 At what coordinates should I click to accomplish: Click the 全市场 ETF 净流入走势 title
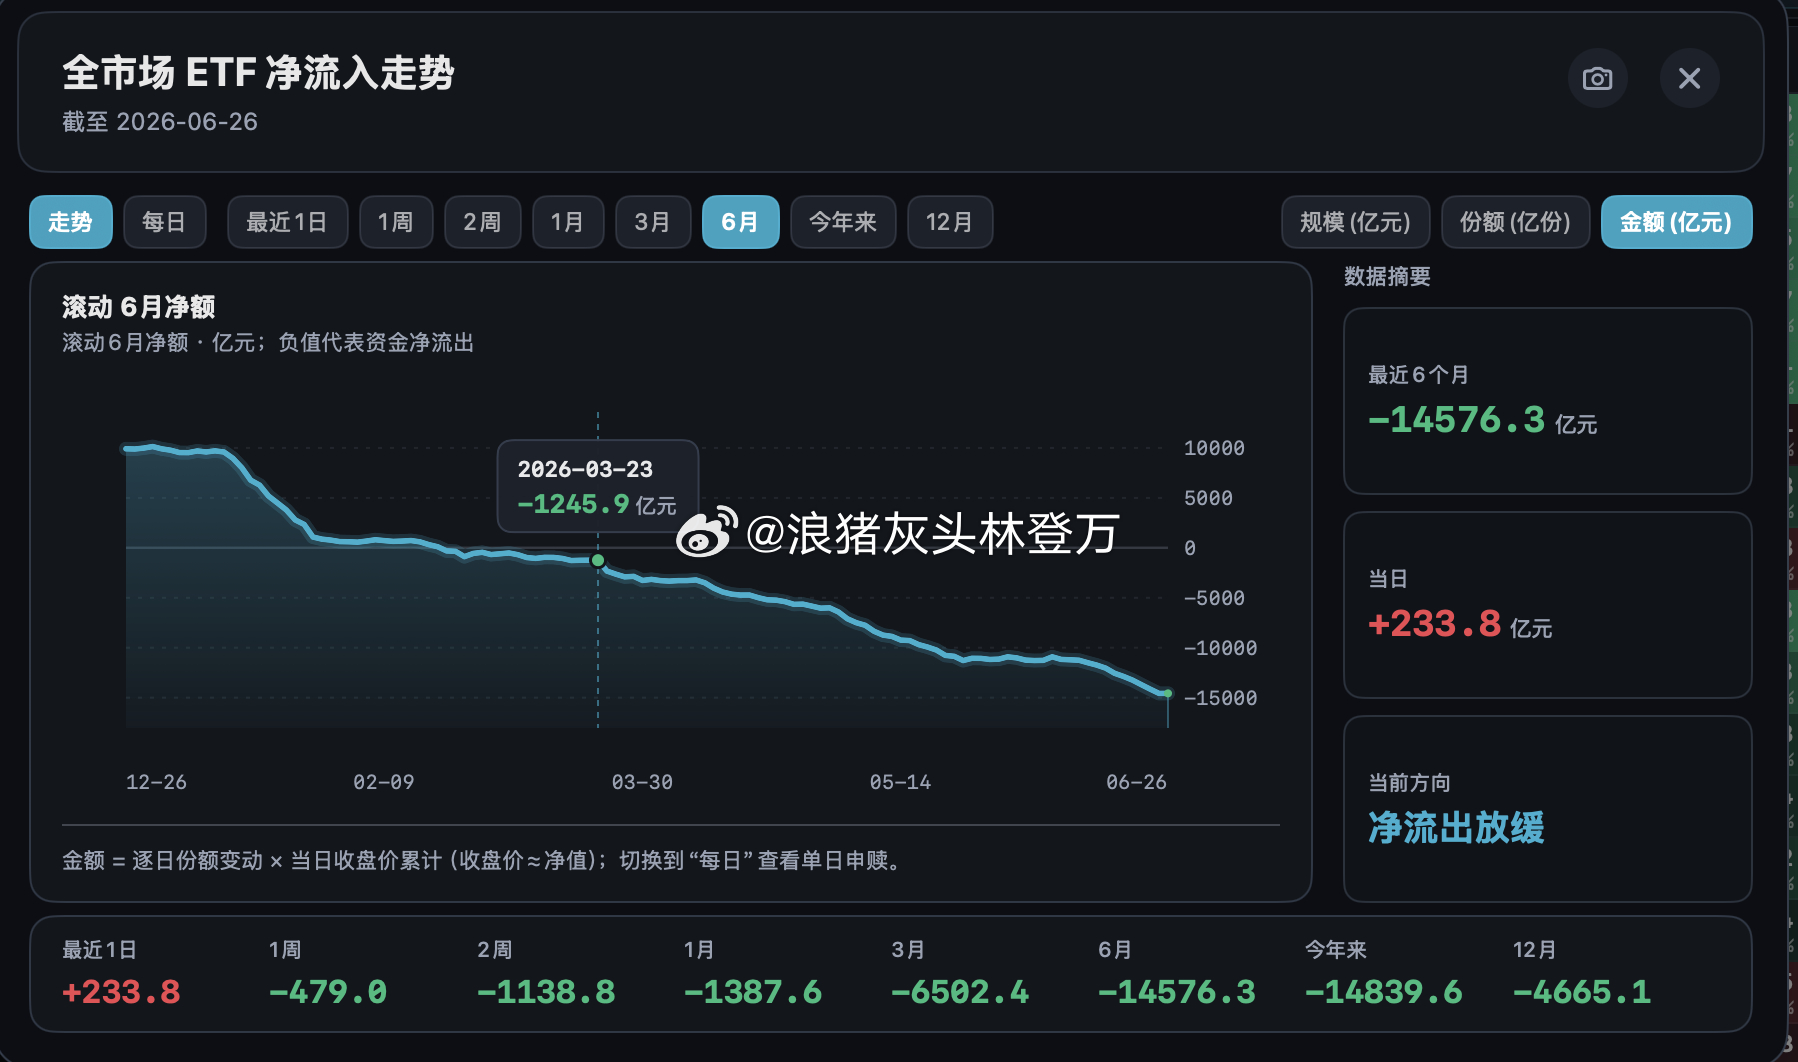tap(259, 73)
